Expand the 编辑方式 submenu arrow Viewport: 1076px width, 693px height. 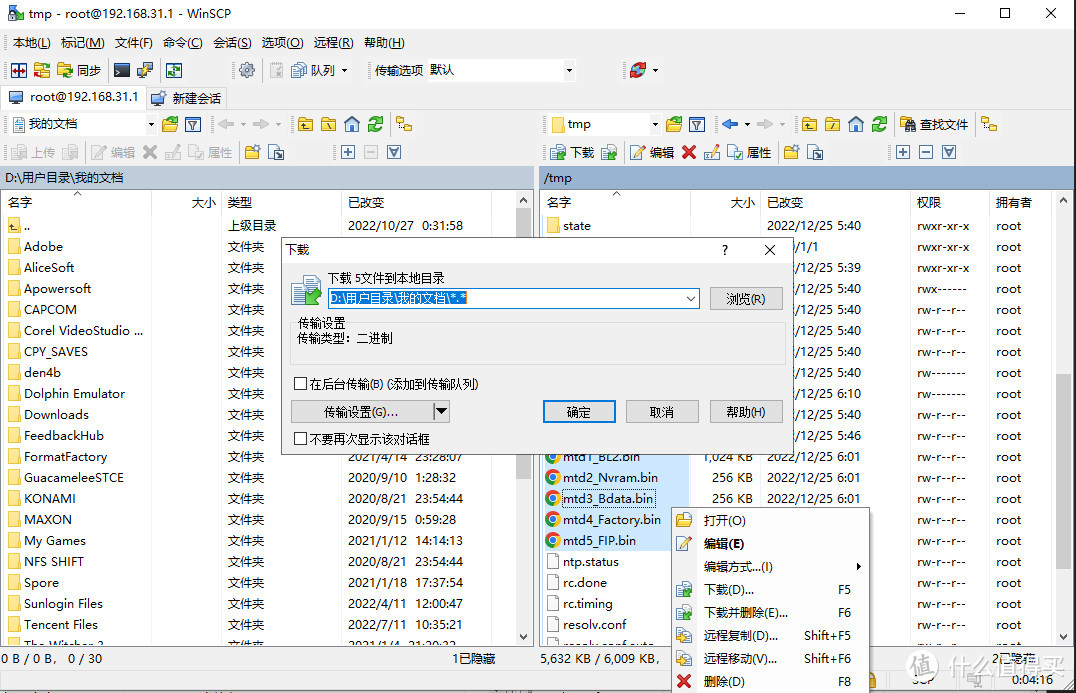point(858,567)
